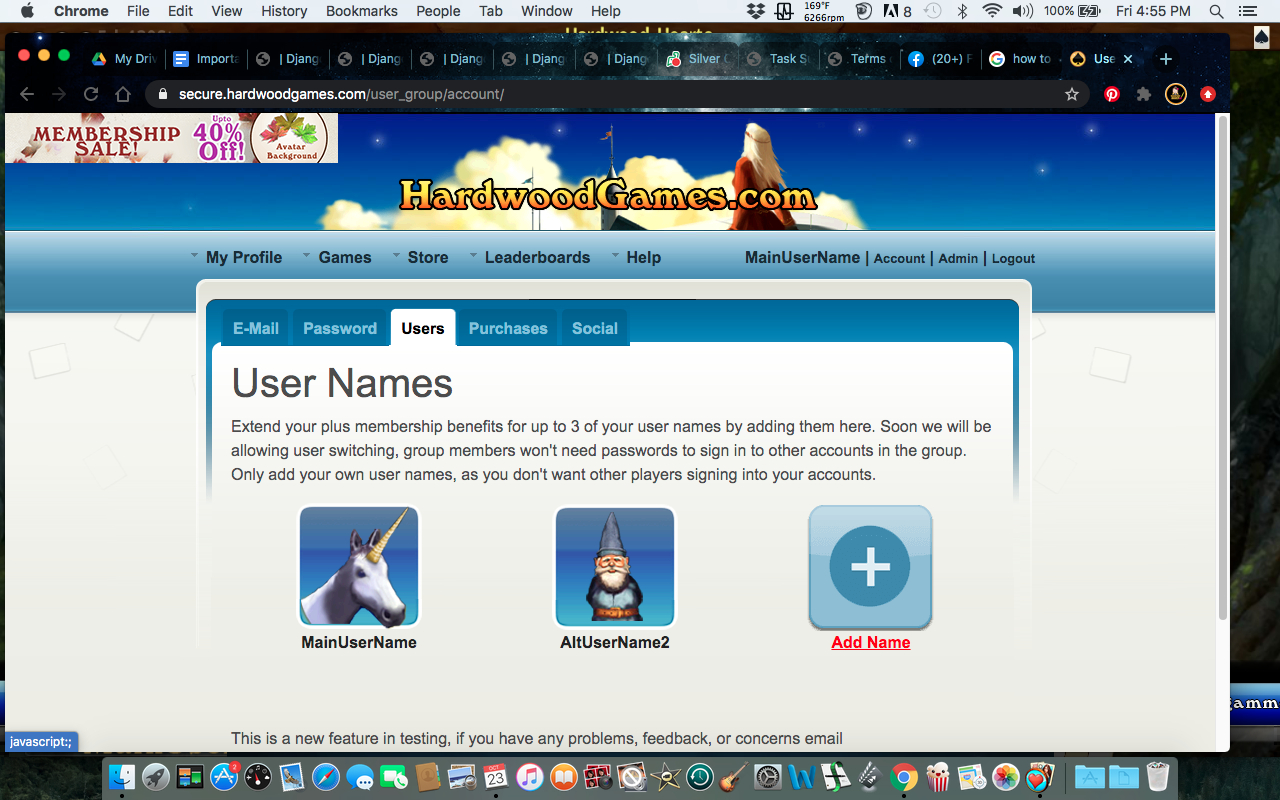Click the Account link in header
This screenshot has width=1280, height=800.
click(x=899, y=258)
